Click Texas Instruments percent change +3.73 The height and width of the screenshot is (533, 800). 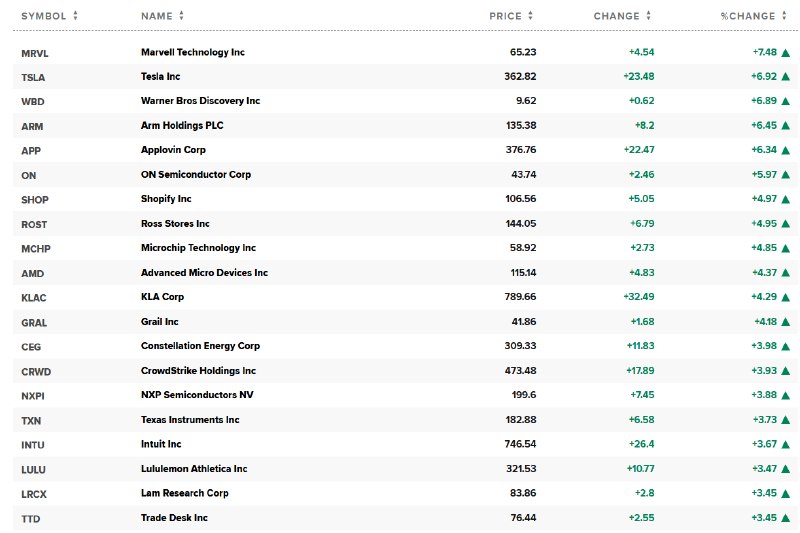click(x=765, y=420)
